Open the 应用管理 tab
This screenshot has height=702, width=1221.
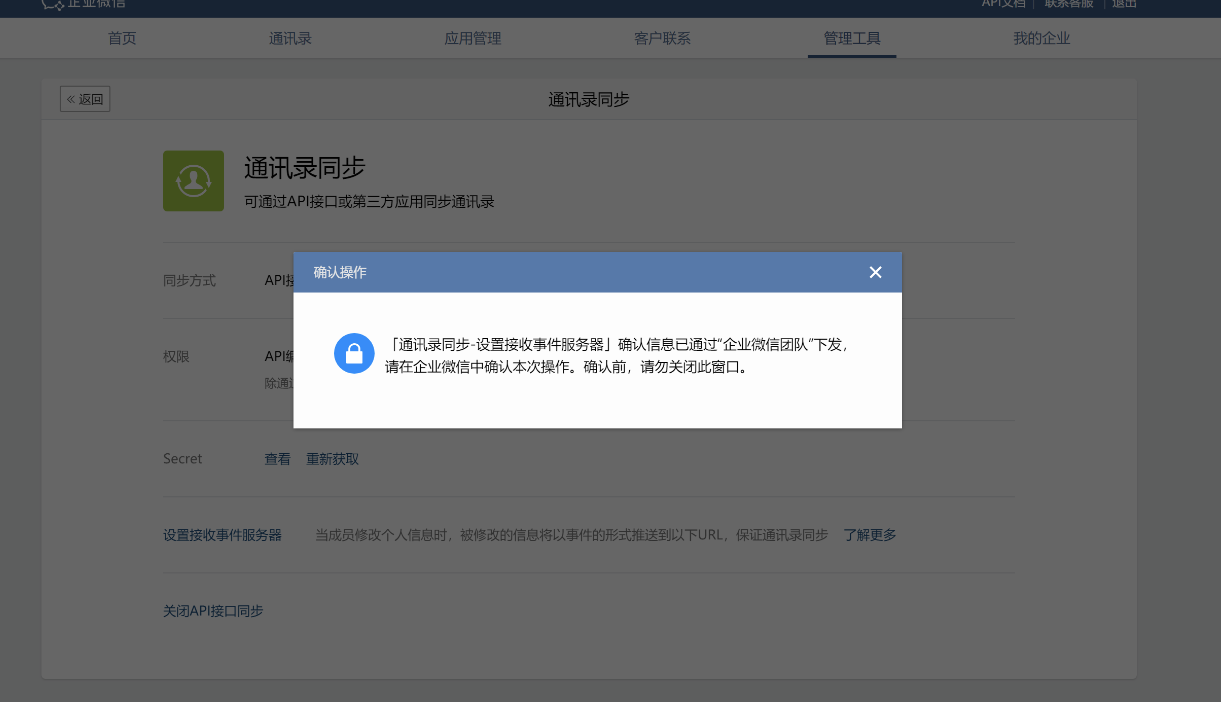(472, 39)
